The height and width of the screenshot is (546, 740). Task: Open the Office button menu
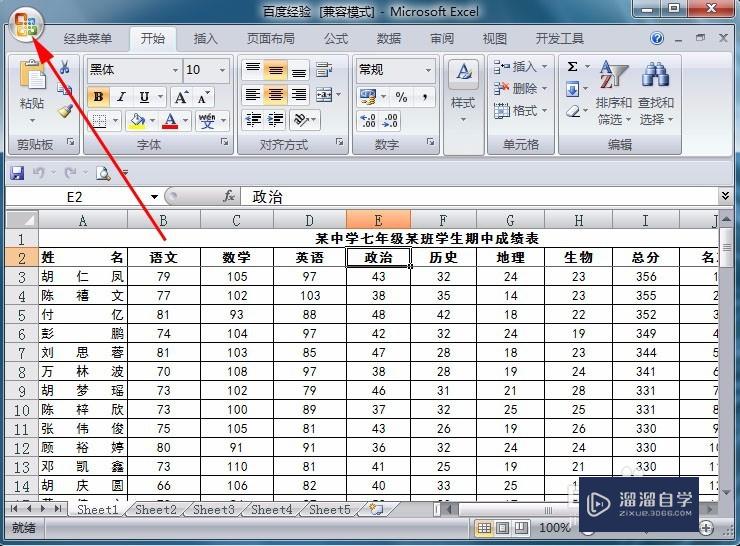(x=26, y=25)
